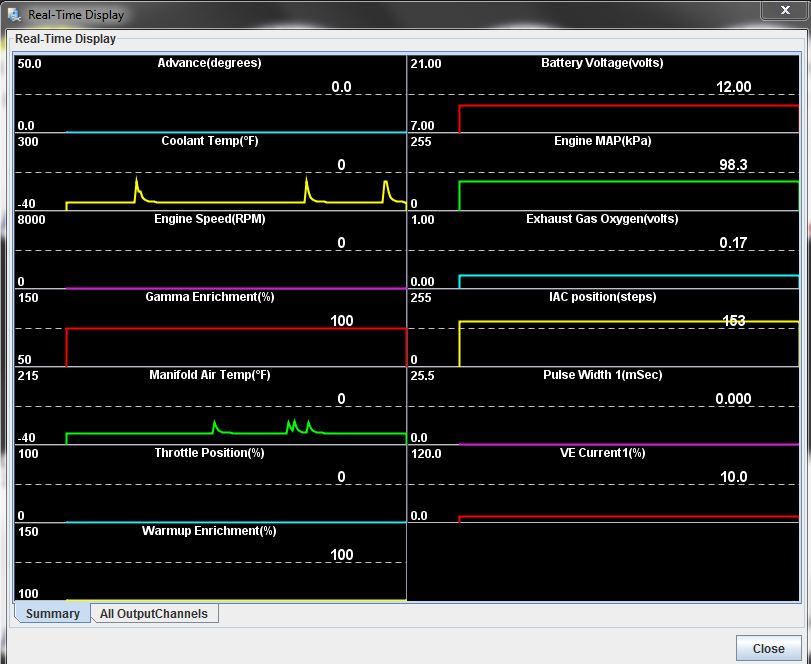Click the Engine MAP(kPa) graph

coord(603,172)
